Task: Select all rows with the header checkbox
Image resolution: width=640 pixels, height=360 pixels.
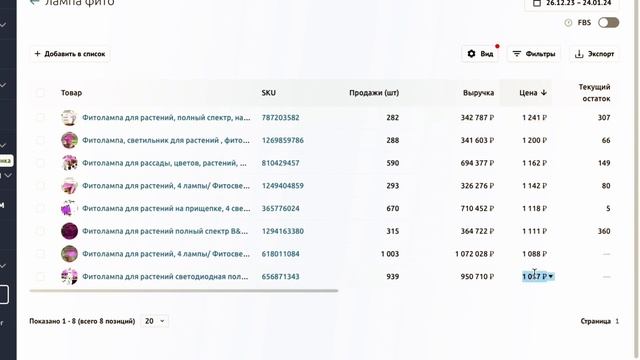Action: pyautogui.click(x=40, y=93)
